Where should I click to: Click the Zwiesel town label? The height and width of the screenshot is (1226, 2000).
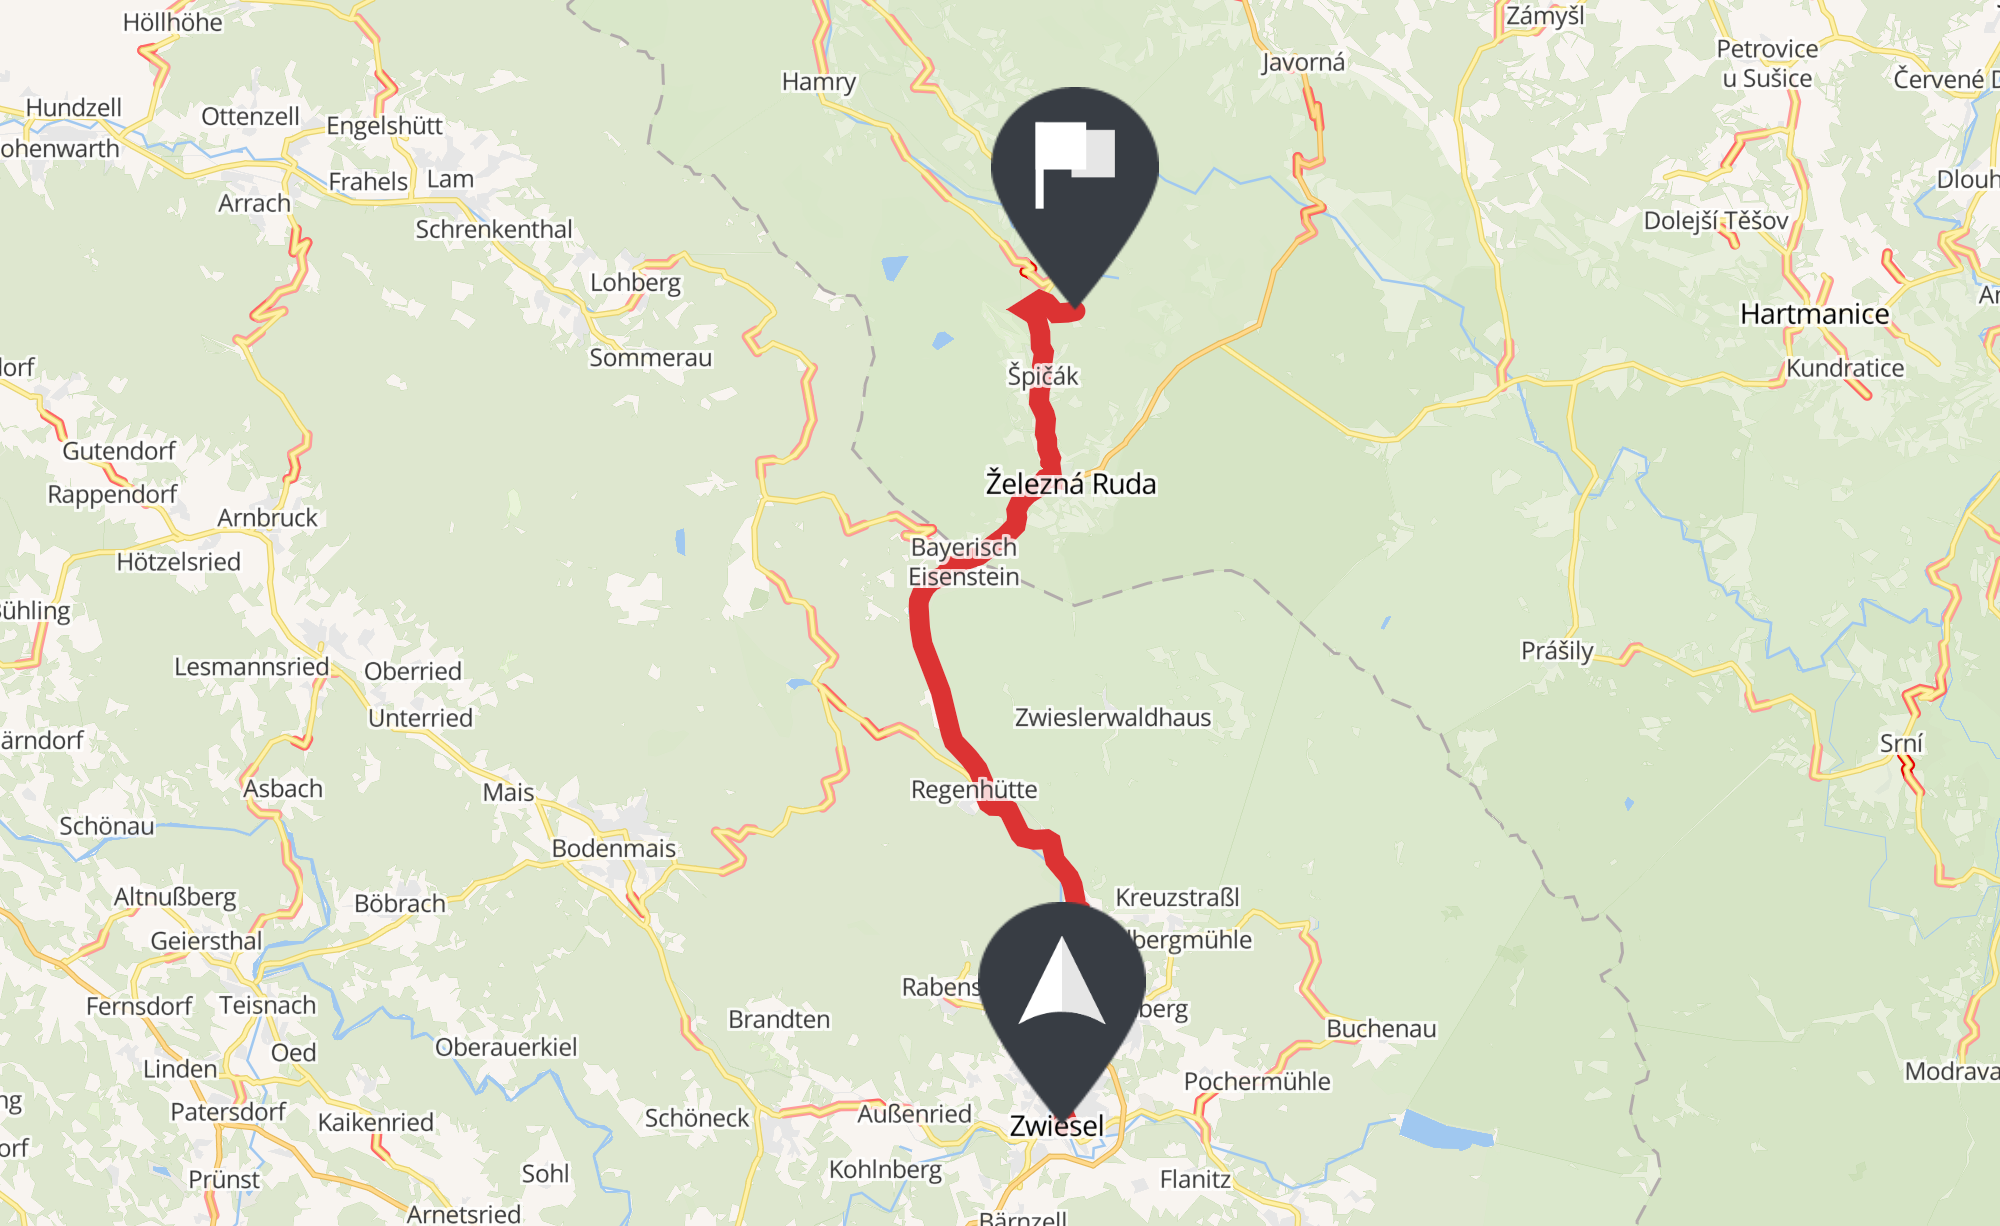pyautogui.click(x=1057, y=1126)
